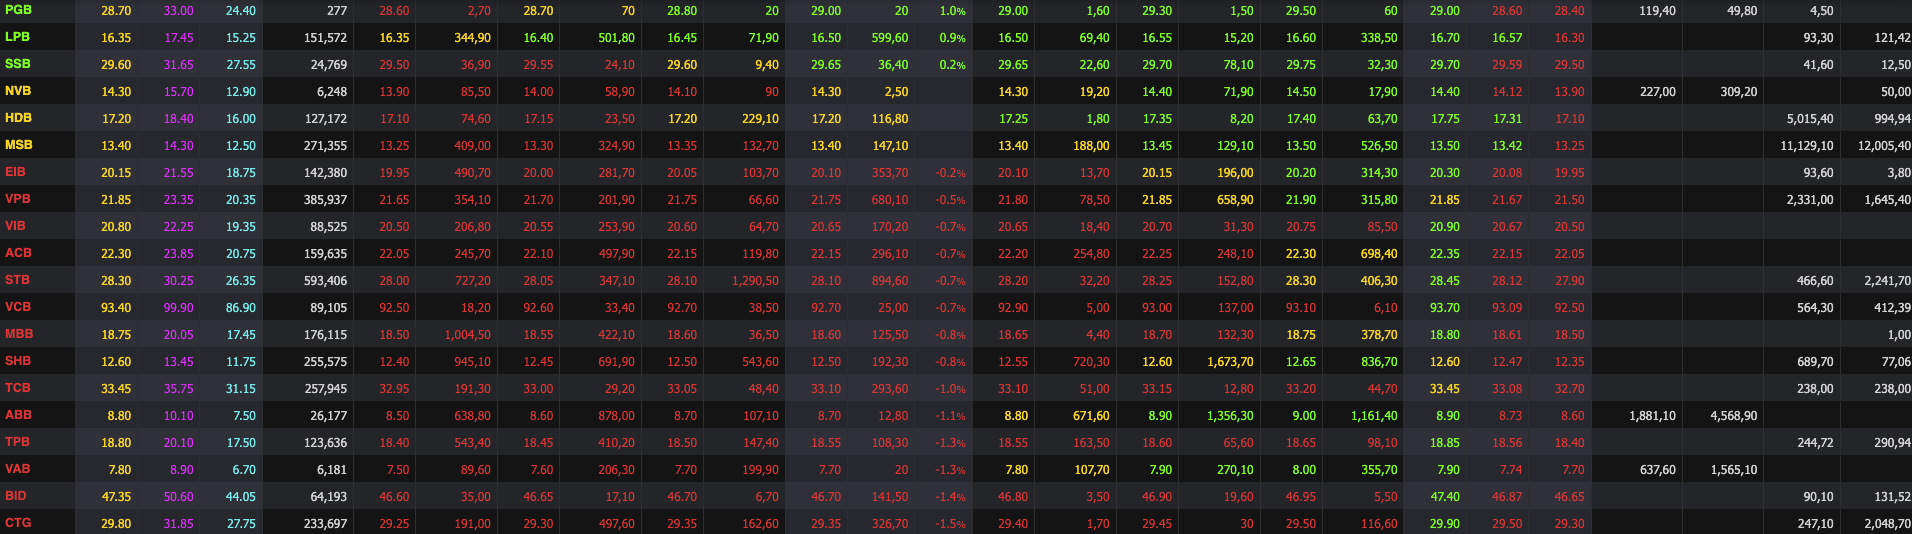Screen dimensions: 1912x534
Task: Click the VPB stock symbol
Action: click(18, 199)
